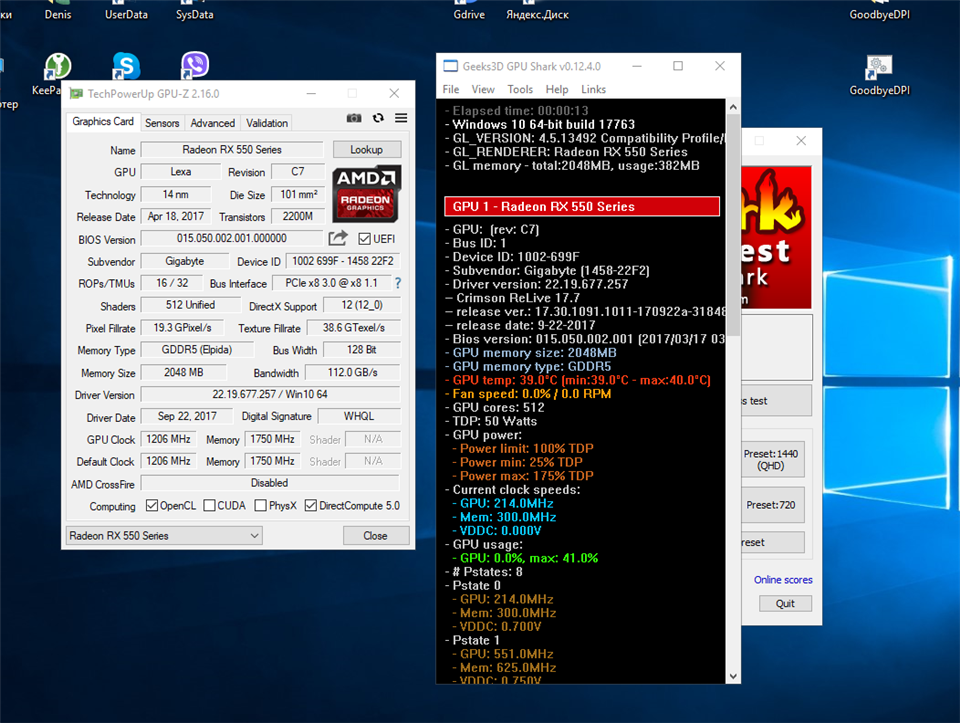Switch to the Sensors tab

coord(162,123)
